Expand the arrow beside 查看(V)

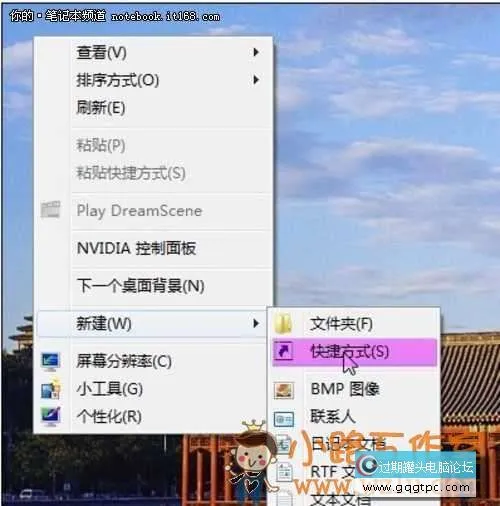pyautogui.click(x=256, y=52)
